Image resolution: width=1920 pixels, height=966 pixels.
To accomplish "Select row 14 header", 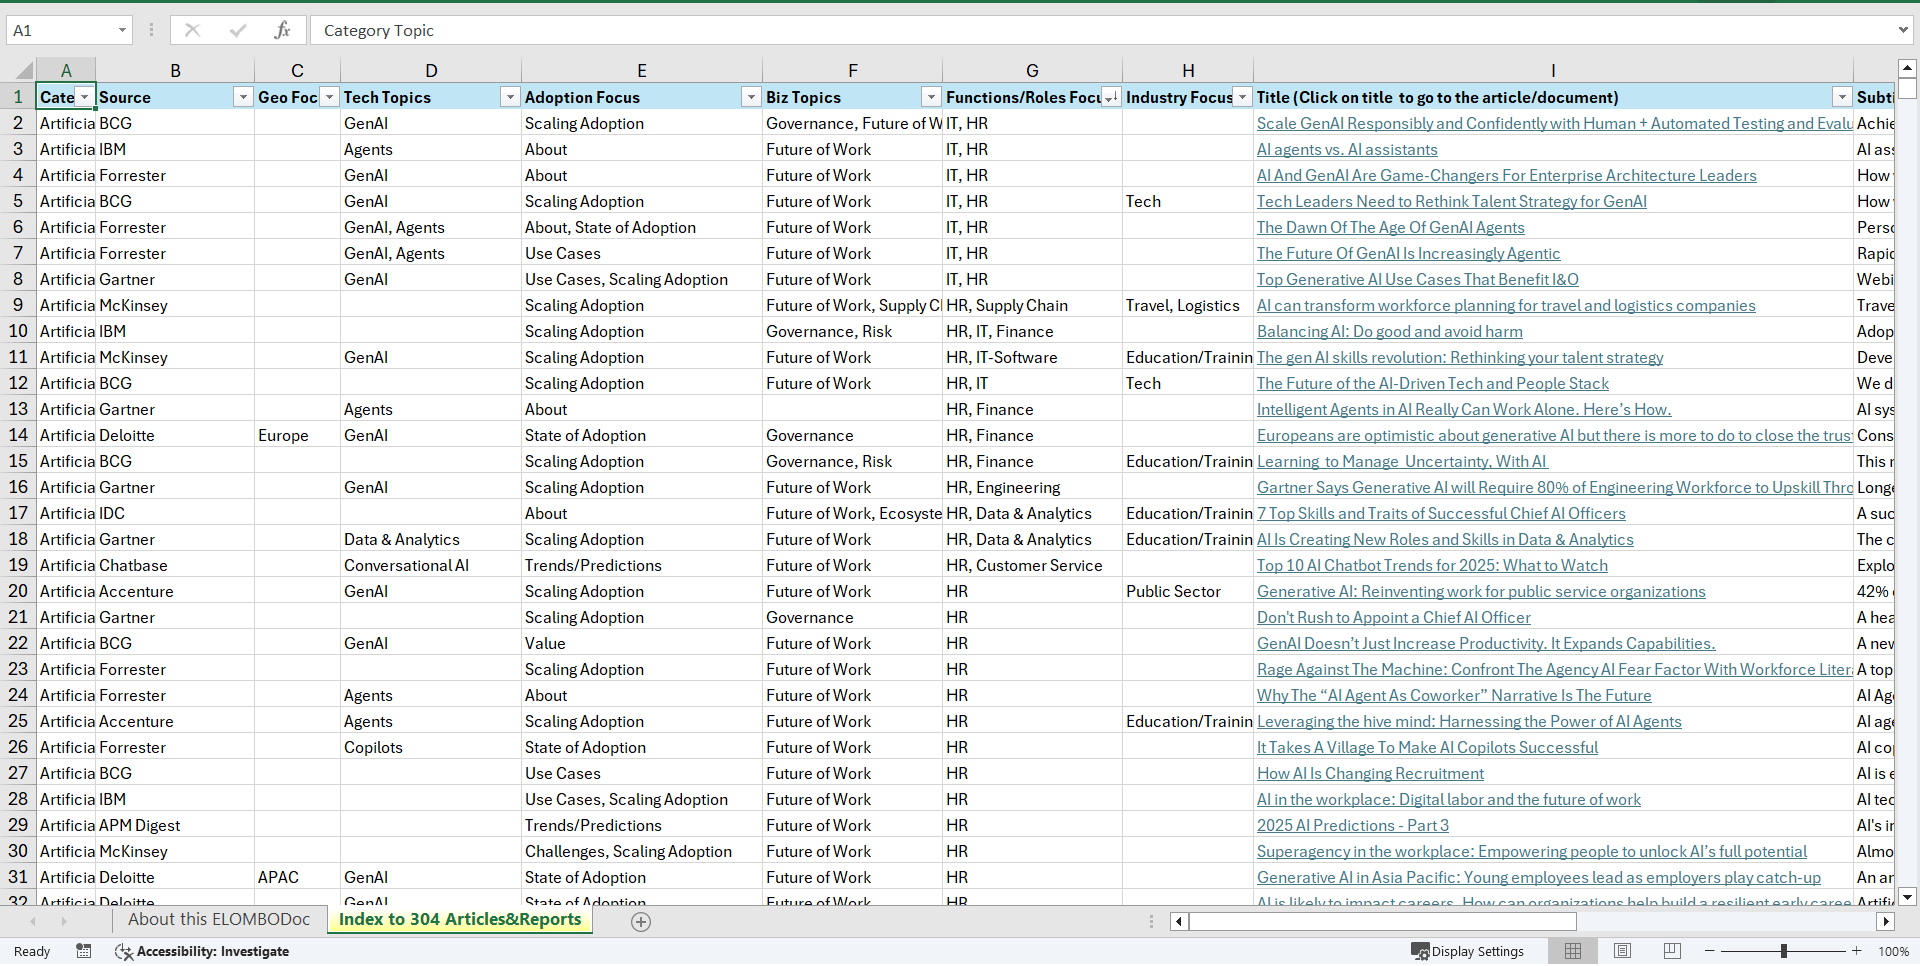I will [18, 436].
